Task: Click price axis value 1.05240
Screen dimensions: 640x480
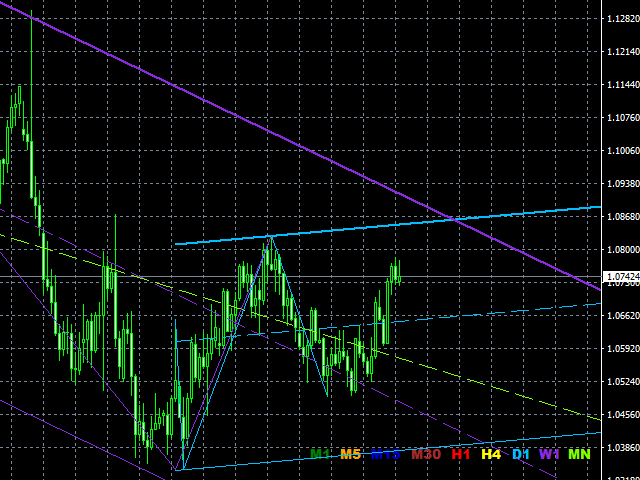Action: 623,382
